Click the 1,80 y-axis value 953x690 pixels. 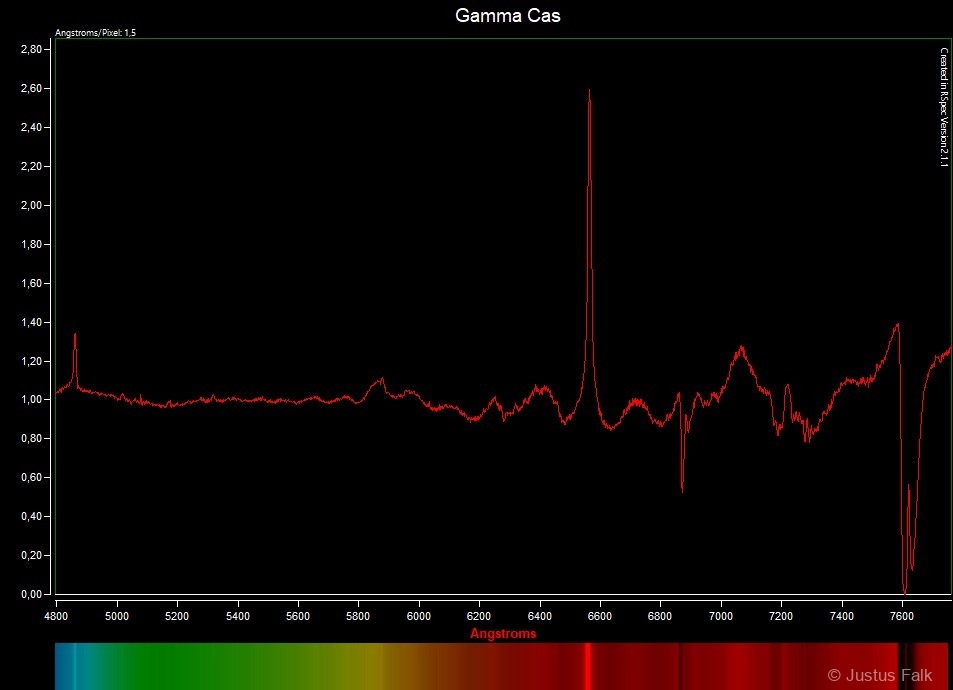[31, 244]
